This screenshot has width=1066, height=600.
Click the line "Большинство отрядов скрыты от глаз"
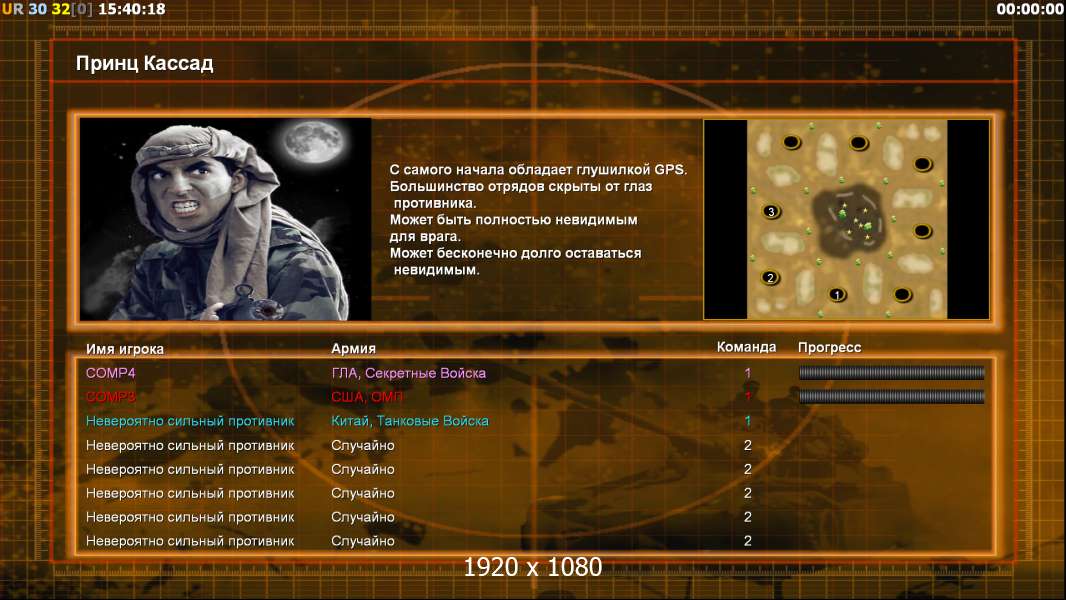point(521,186)
